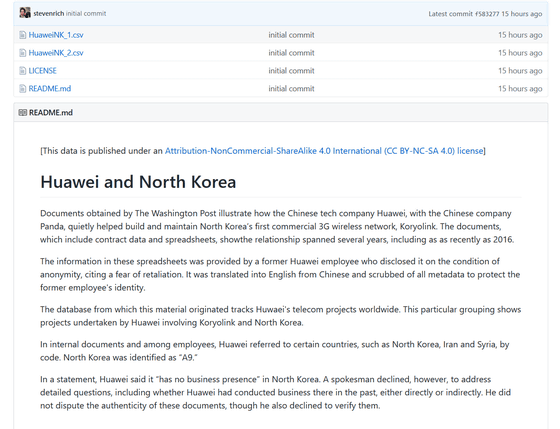The width and height of the screenshot is (560, 429).
Task: Click paragraph starting 'In internal documents and among'
Action: pos(275,351)
